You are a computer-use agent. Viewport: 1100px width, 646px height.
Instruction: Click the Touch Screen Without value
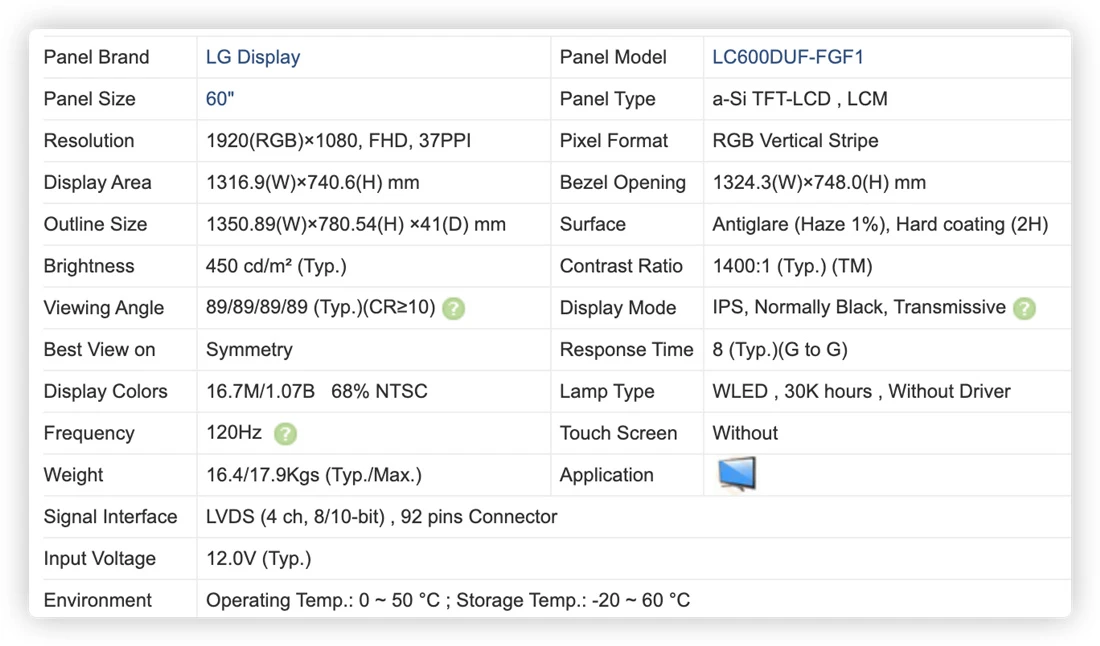[x=745, y=433]
